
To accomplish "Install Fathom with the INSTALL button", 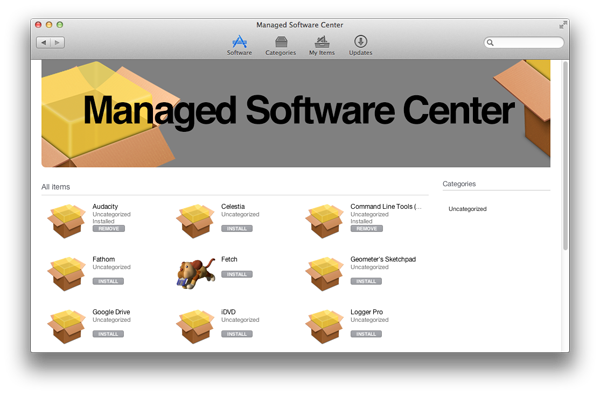I will click(x=108, y=281).
